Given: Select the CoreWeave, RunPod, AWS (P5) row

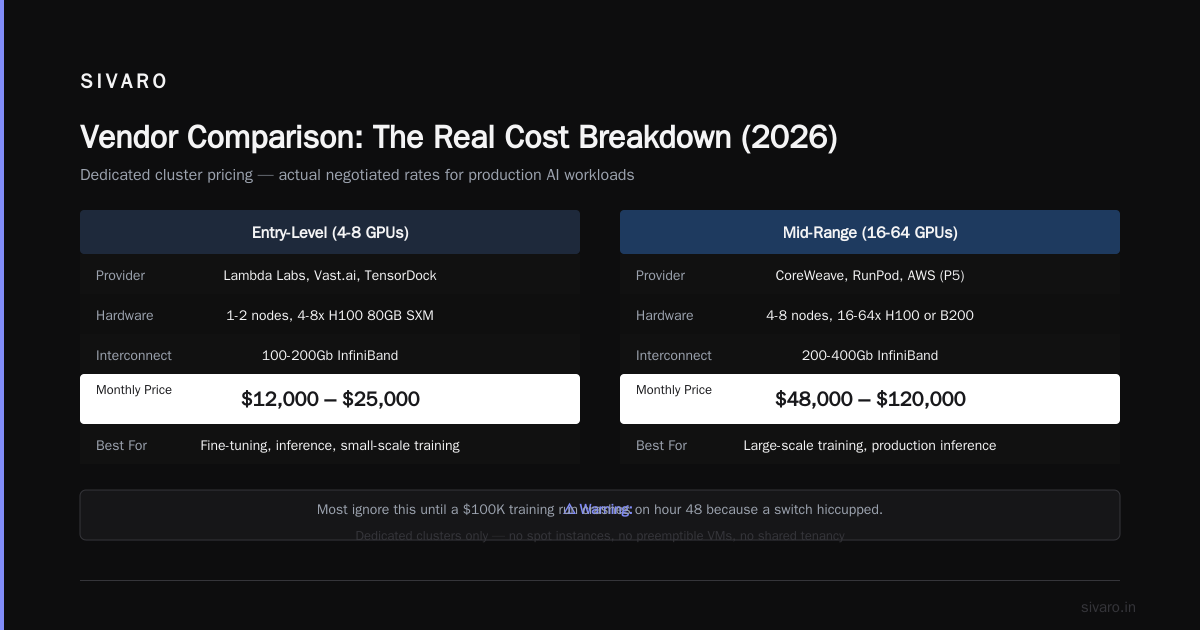Looking at the screenshot, I should tap(870, 275).
